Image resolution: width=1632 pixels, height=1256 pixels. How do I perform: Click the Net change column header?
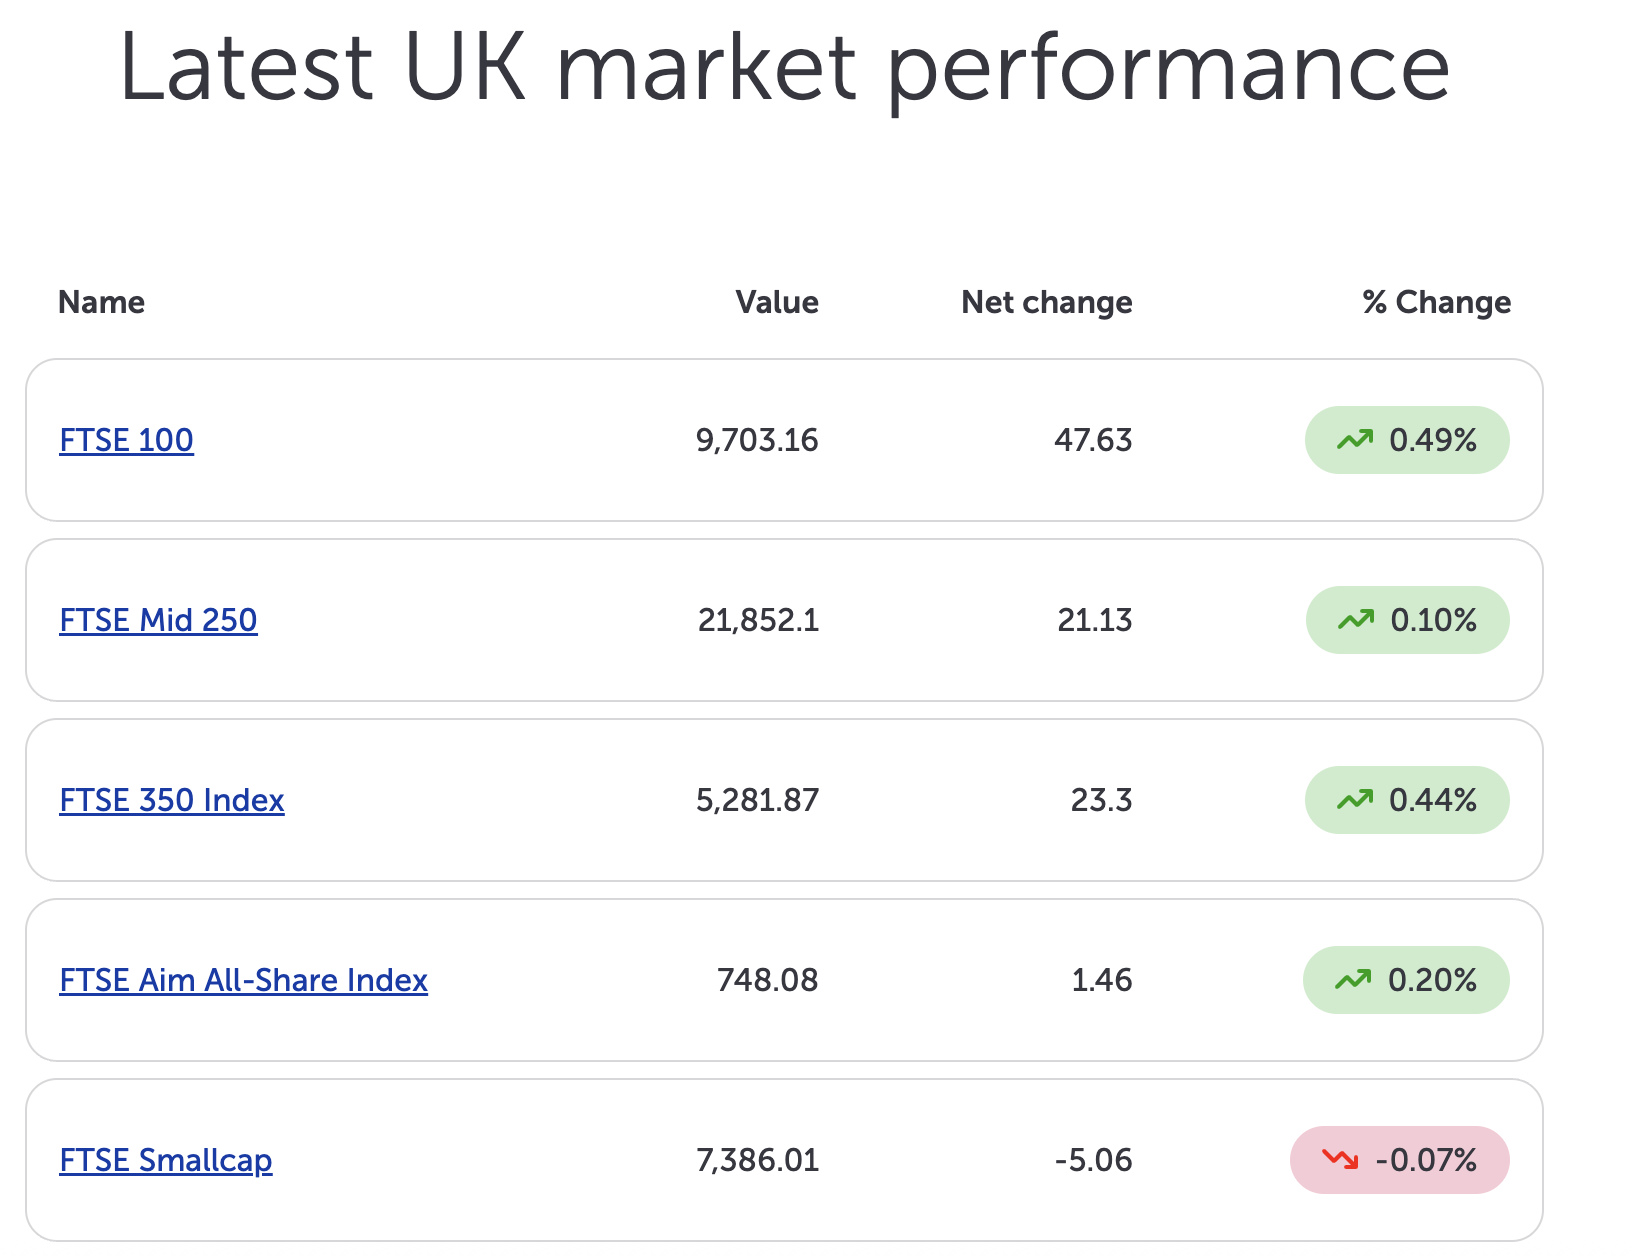(1045, 302)
